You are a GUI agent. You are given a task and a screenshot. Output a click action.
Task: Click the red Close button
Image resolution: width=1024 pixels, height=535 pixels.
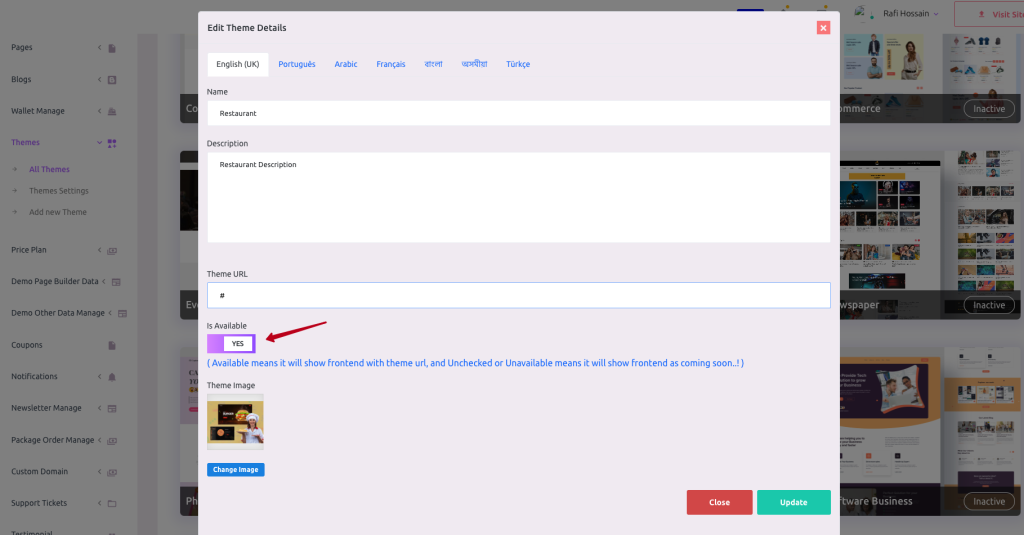click(719, 502)
